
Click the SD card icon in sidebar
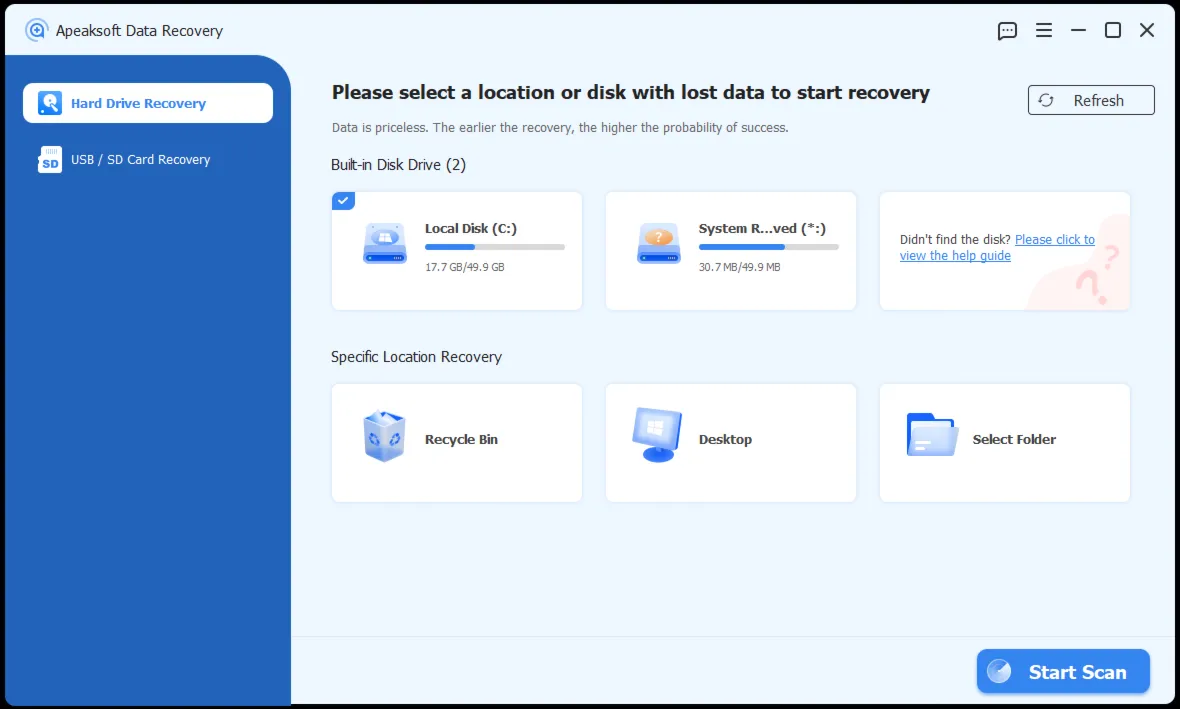point(50,160)
